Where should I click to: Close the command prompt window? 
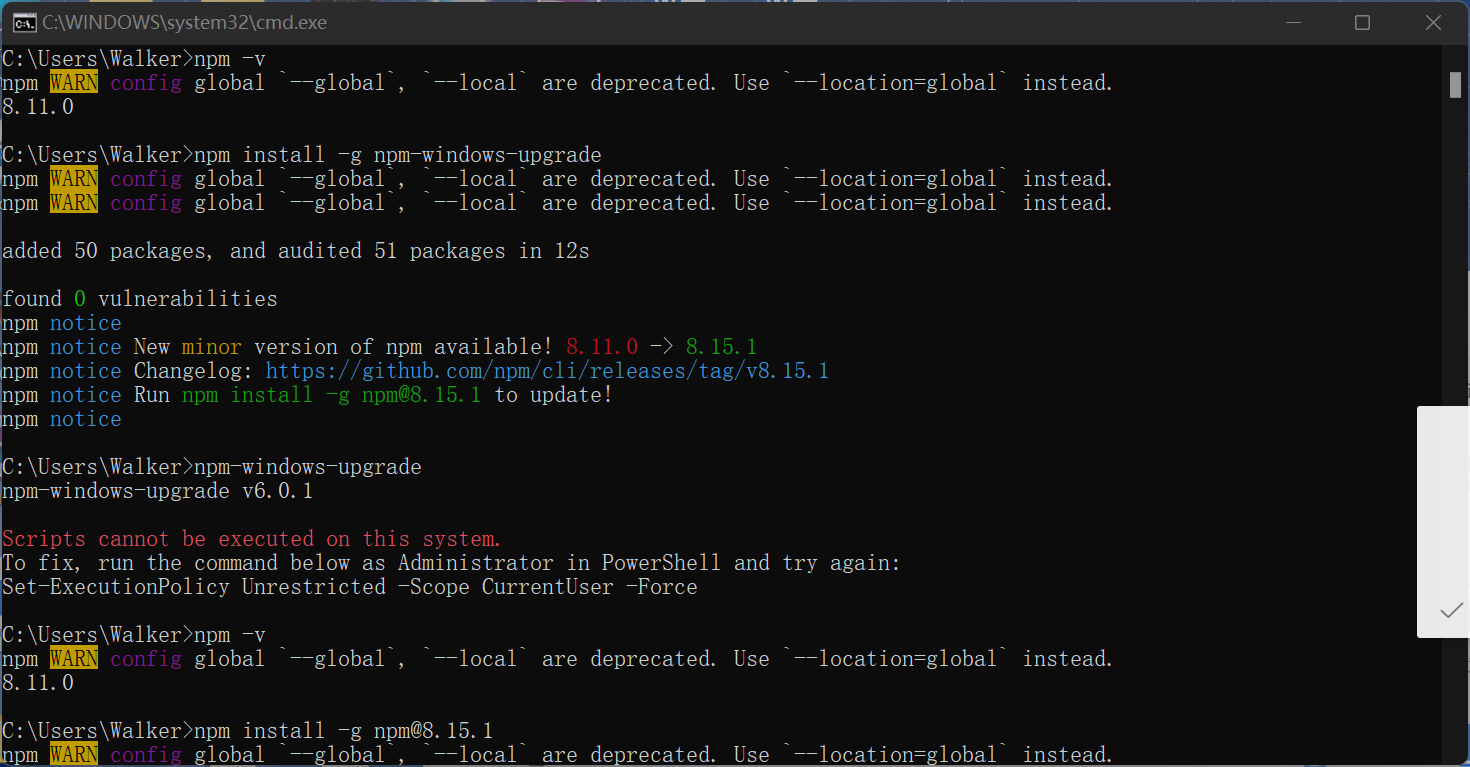[1433, 22]
